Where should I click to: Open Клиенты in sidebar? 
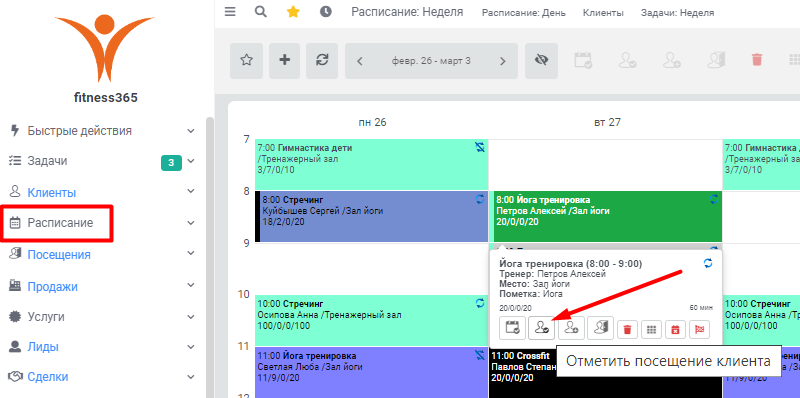coord(52,193)
